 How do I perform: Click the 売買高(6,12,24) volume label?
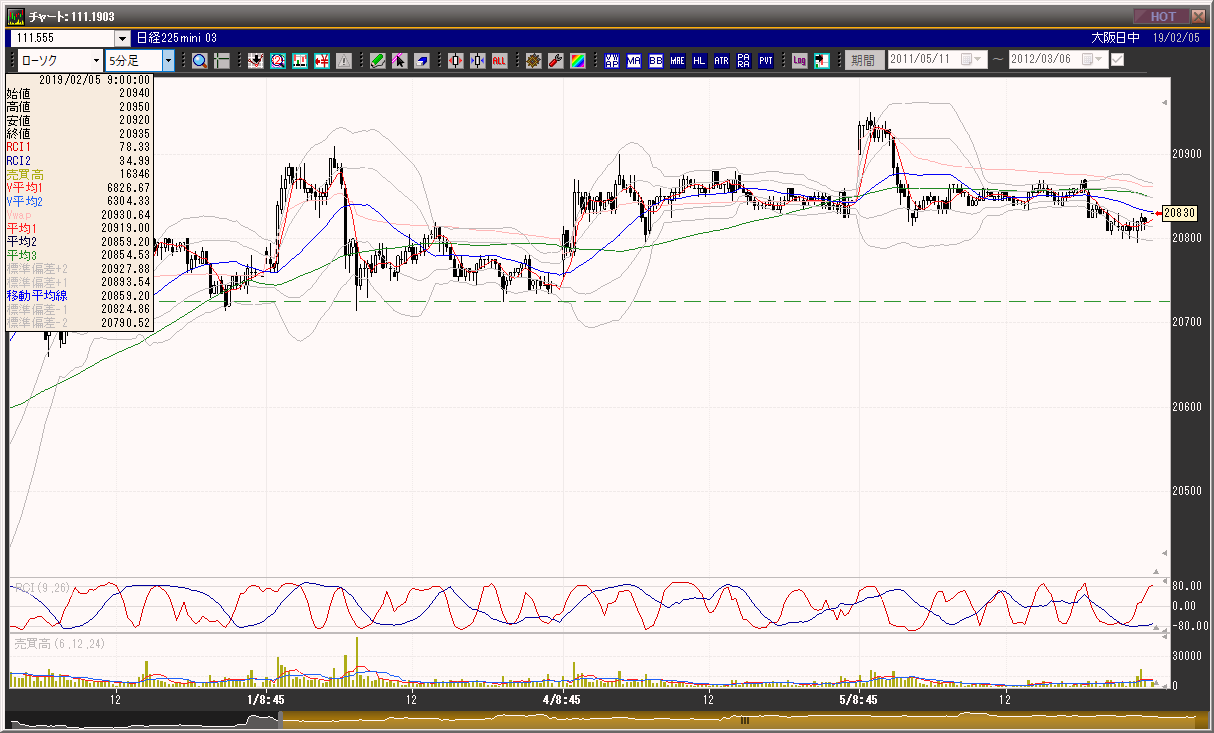59,643
